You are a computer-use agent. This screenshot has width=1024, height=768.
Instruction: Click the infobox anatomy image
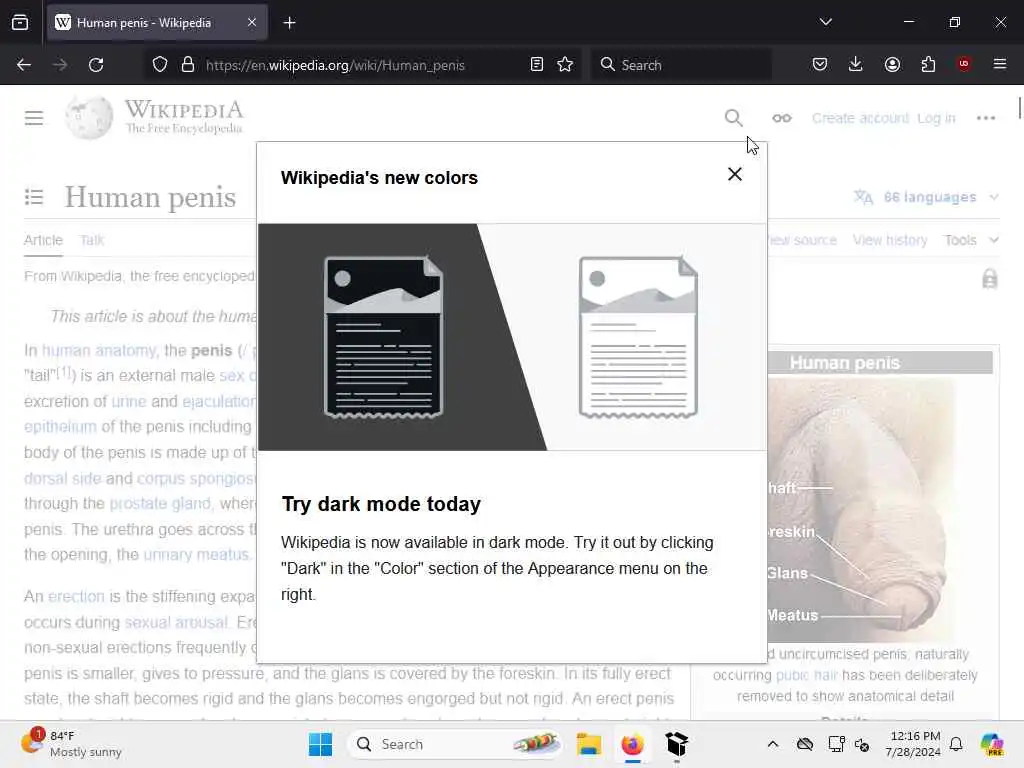tap(861, 509)
